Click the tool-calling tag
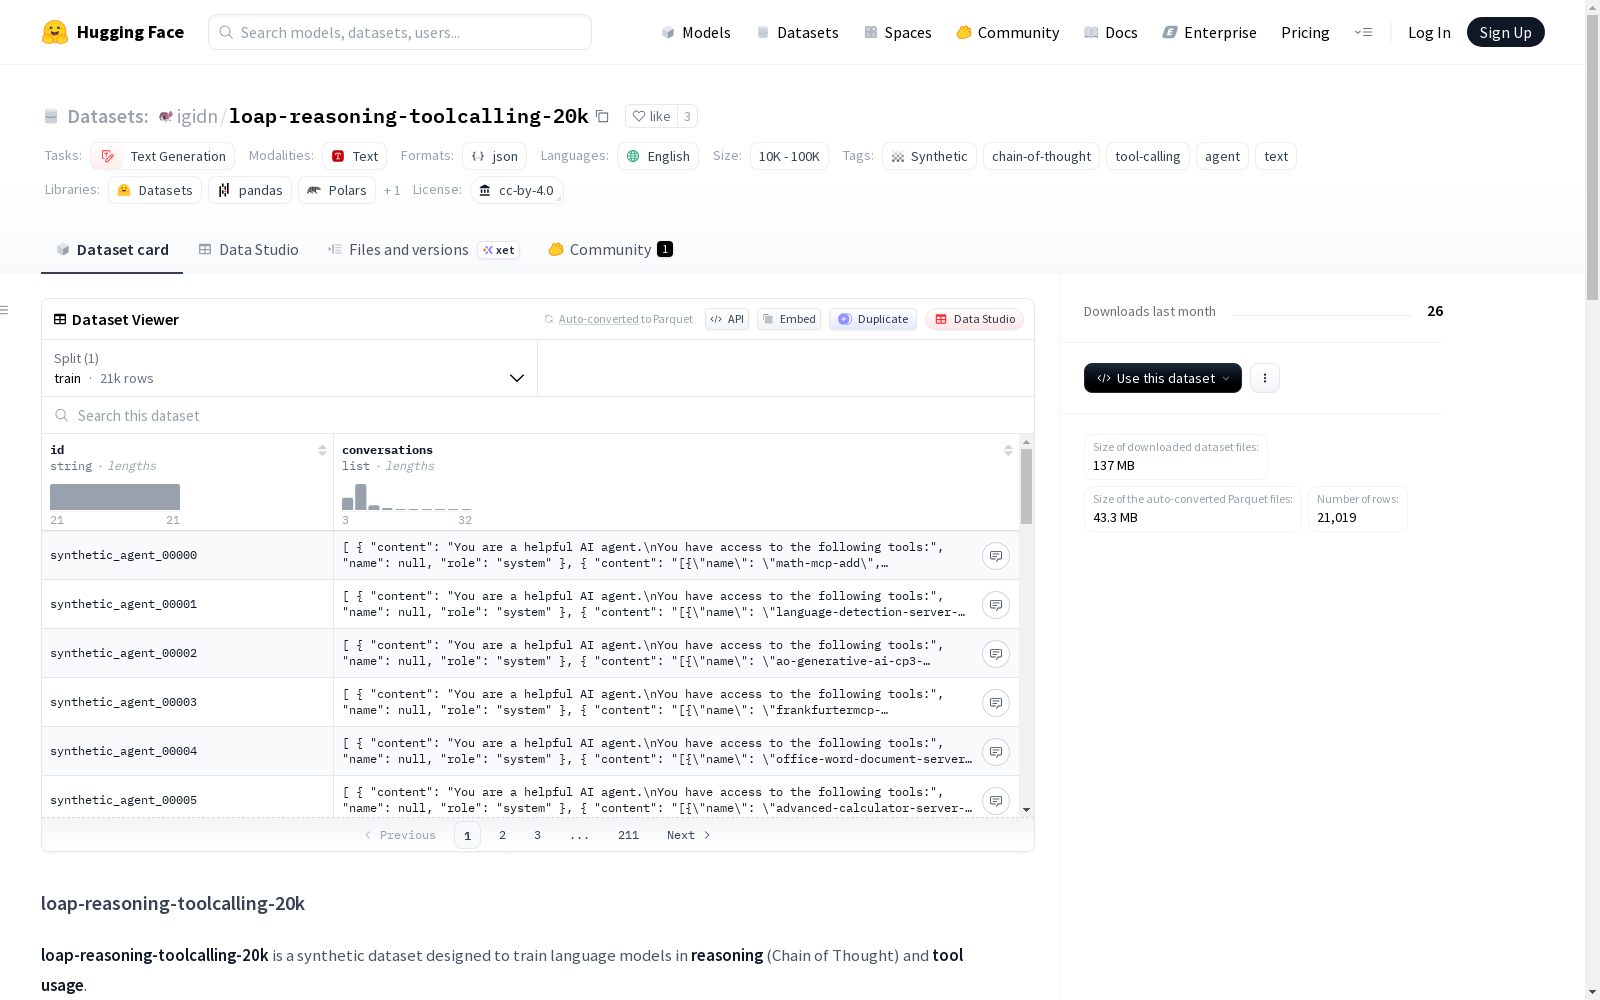 1147,156
